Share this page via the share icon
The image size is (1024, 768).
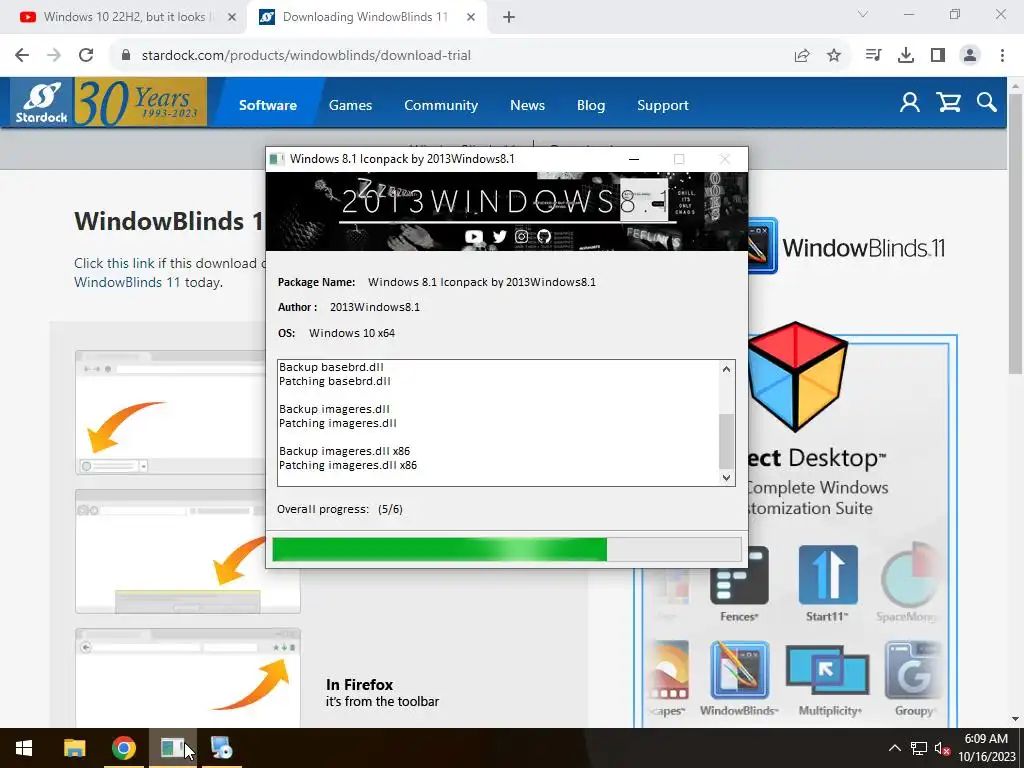point(802,56)
